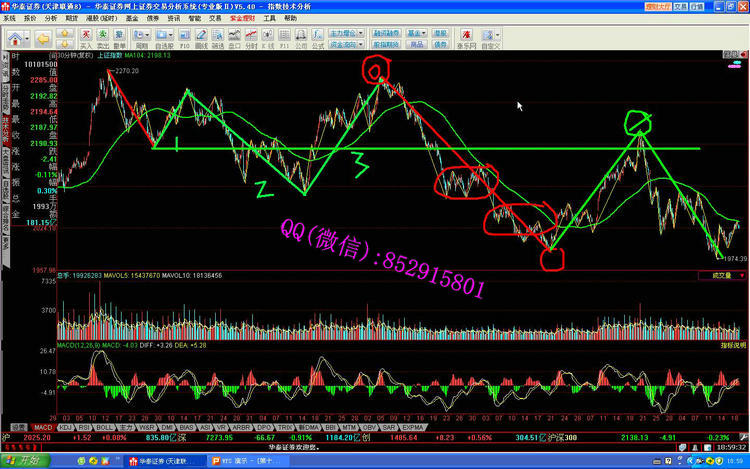Click the 卖出 (sell) toolbar icon
The image size is (750, 469).
coord(102,38)
